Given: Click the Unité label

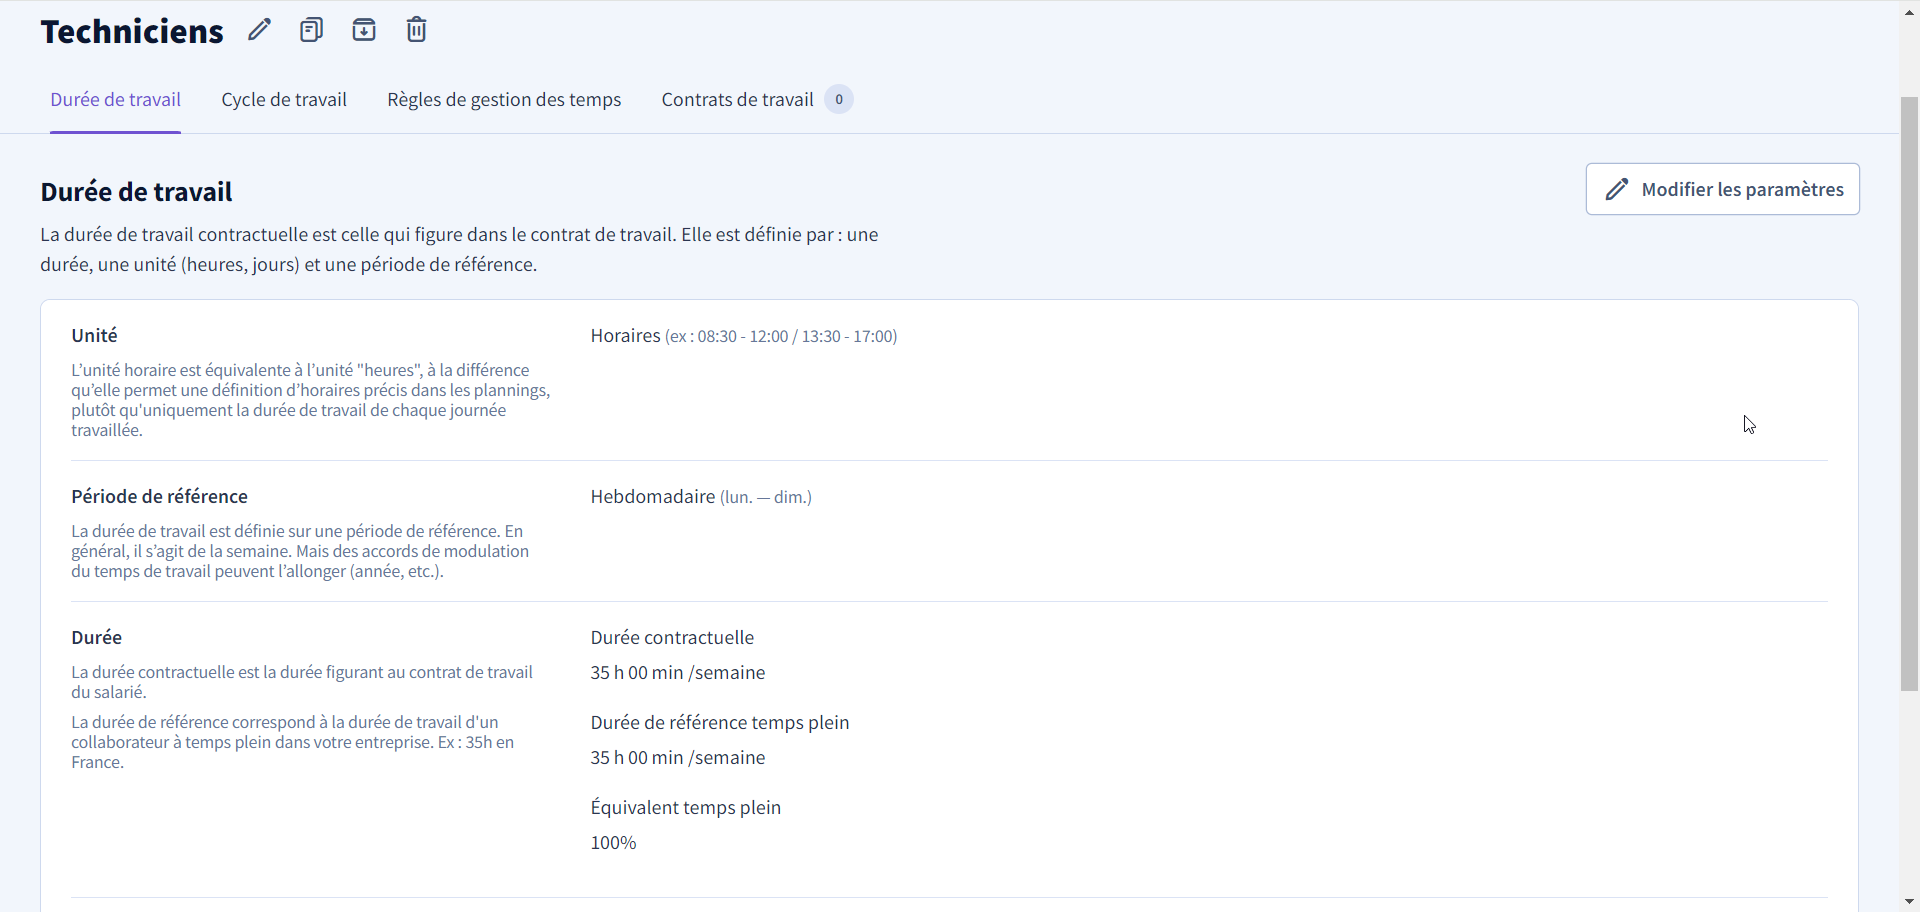Looking at the screenshot, I should [94, 336].
